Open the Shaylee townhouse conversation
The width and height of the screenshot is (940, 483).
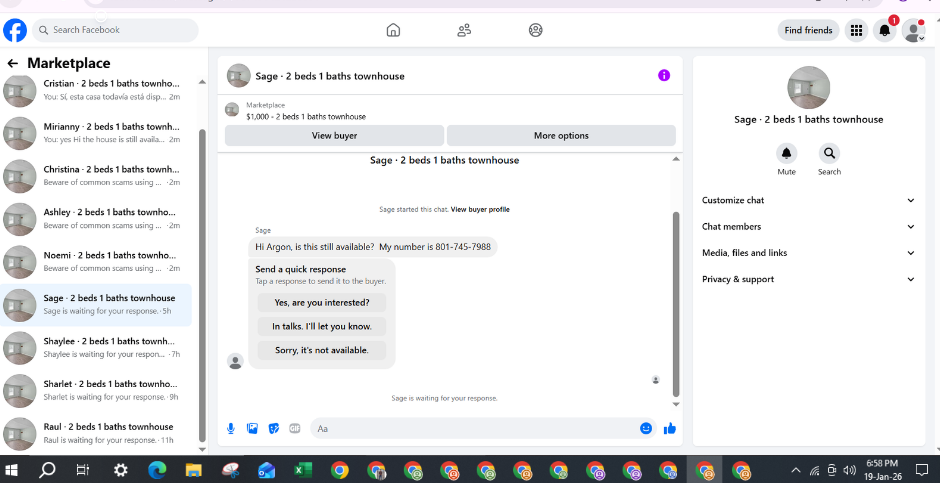coord(98,348)
